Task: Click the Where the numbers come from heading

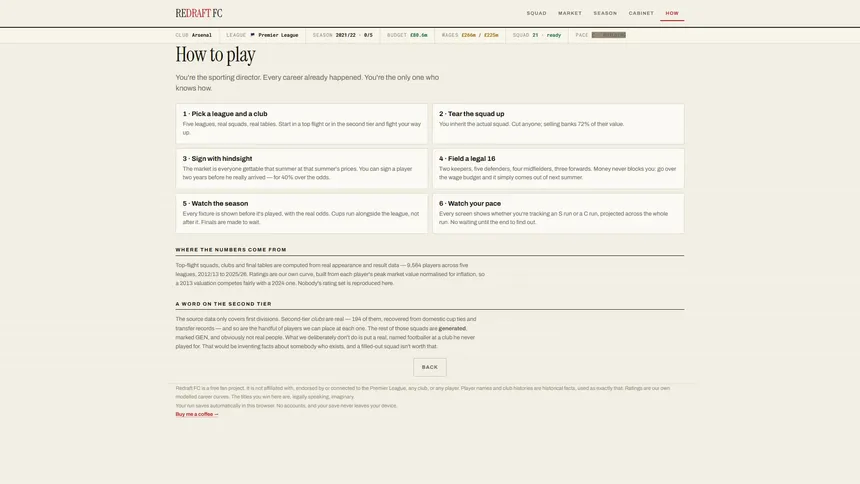Action: [x=231, y=250]
